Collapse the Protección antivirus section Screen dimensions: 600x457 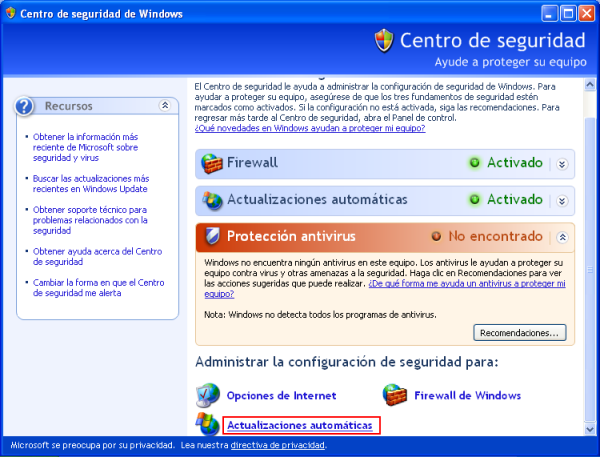point(562,237)
